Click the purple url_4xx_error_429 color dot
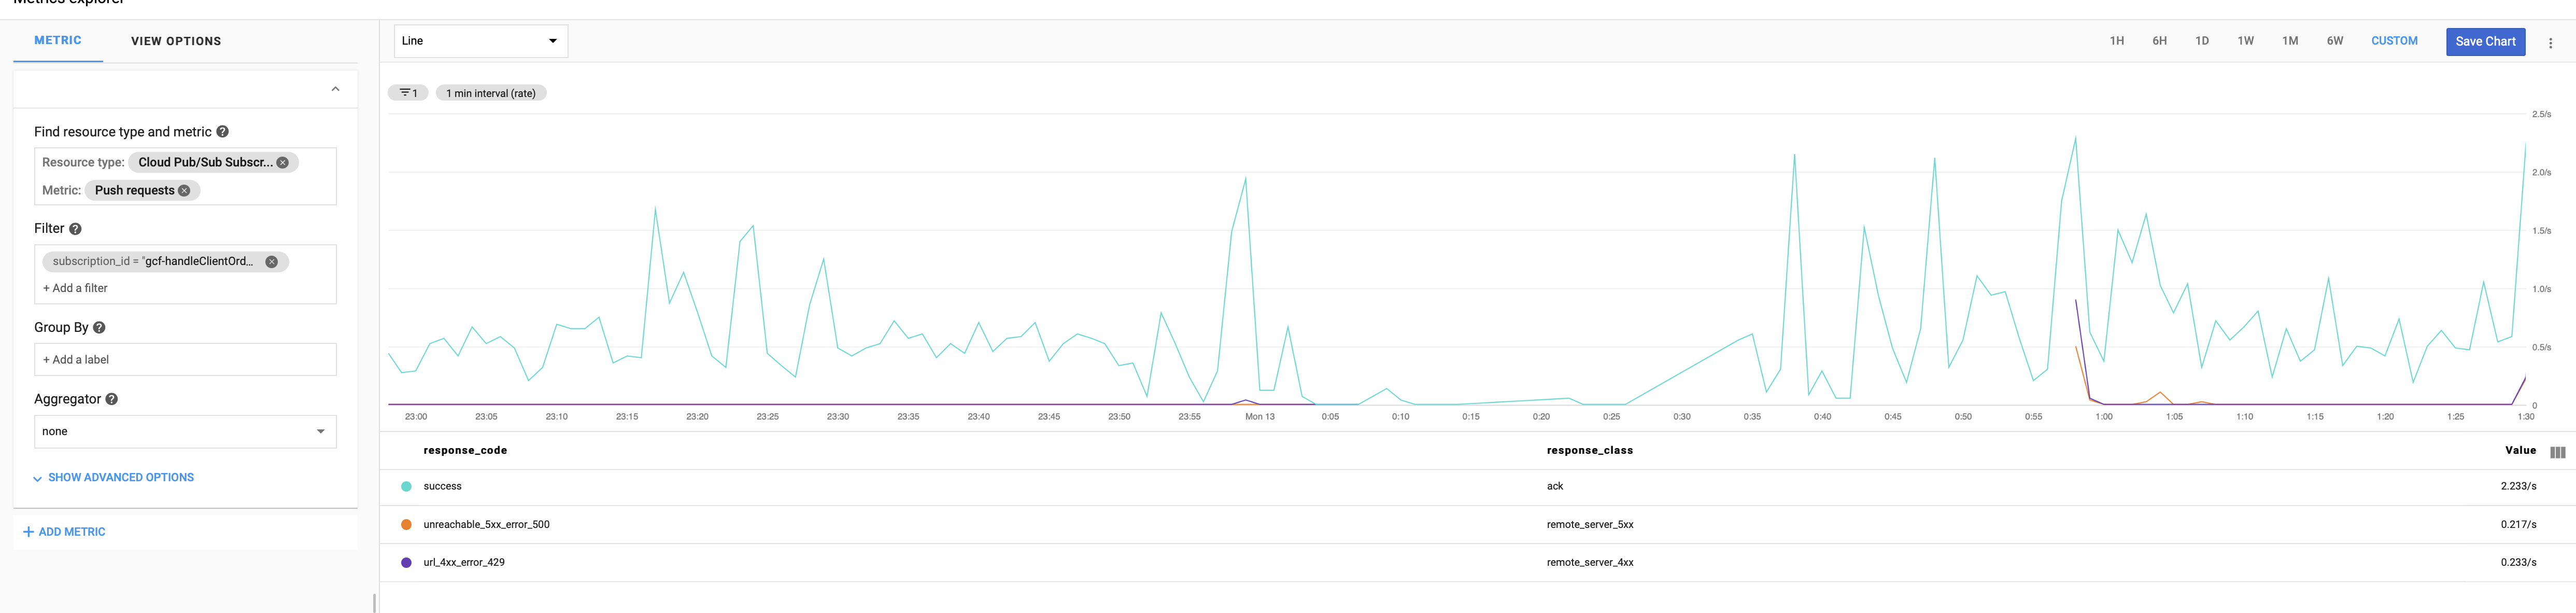This screenshot has height=613, width=2576. coord(405,562)
